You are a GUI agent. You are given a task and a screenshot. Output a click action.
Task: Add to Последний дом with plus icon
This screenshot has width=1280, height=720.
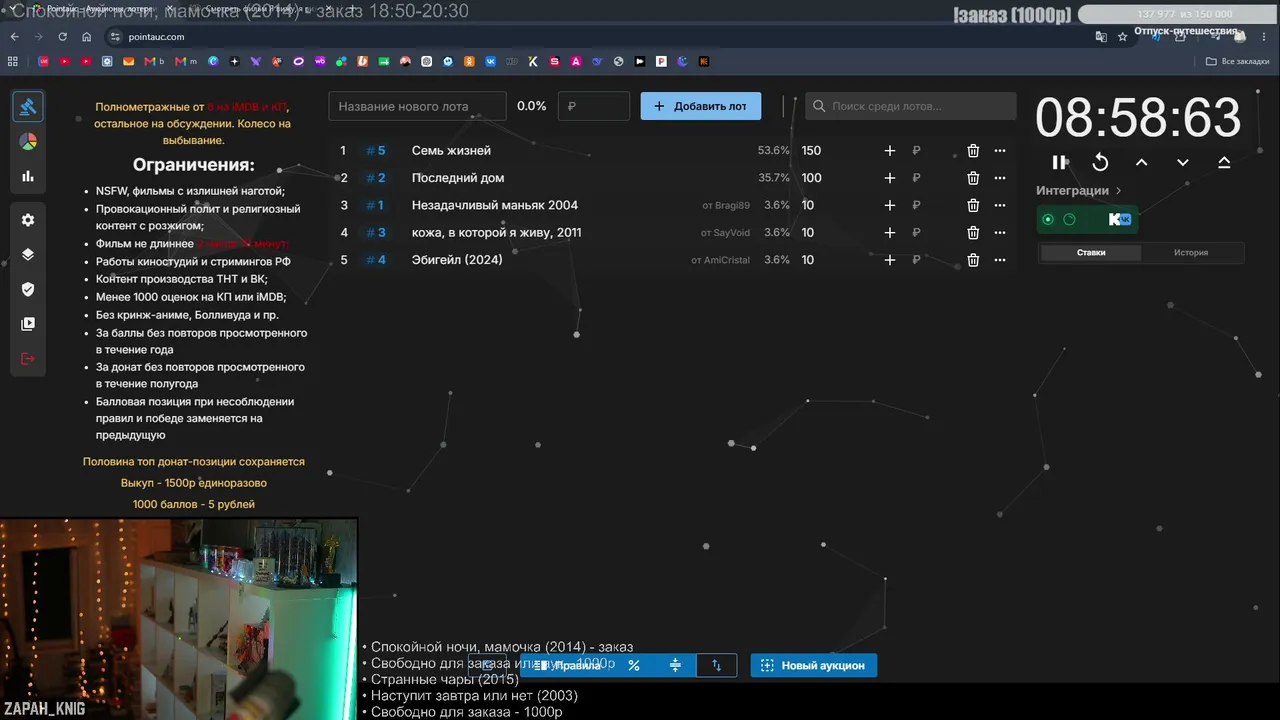pyautogui.click(x=890, y=178)
